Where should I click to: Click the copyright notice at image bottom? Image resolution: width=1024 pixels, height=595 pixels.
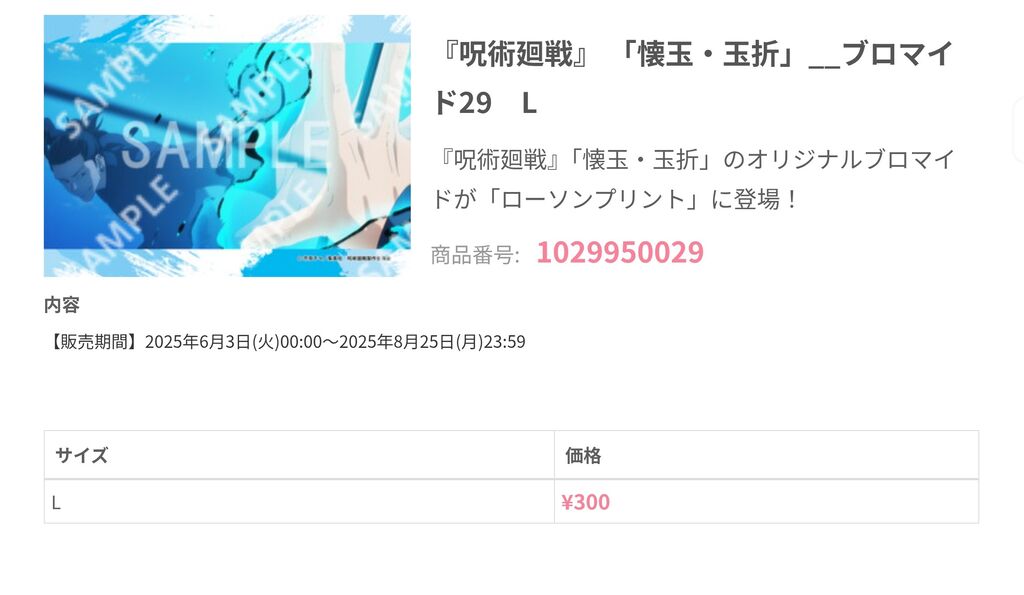click(x=344, y=258)
